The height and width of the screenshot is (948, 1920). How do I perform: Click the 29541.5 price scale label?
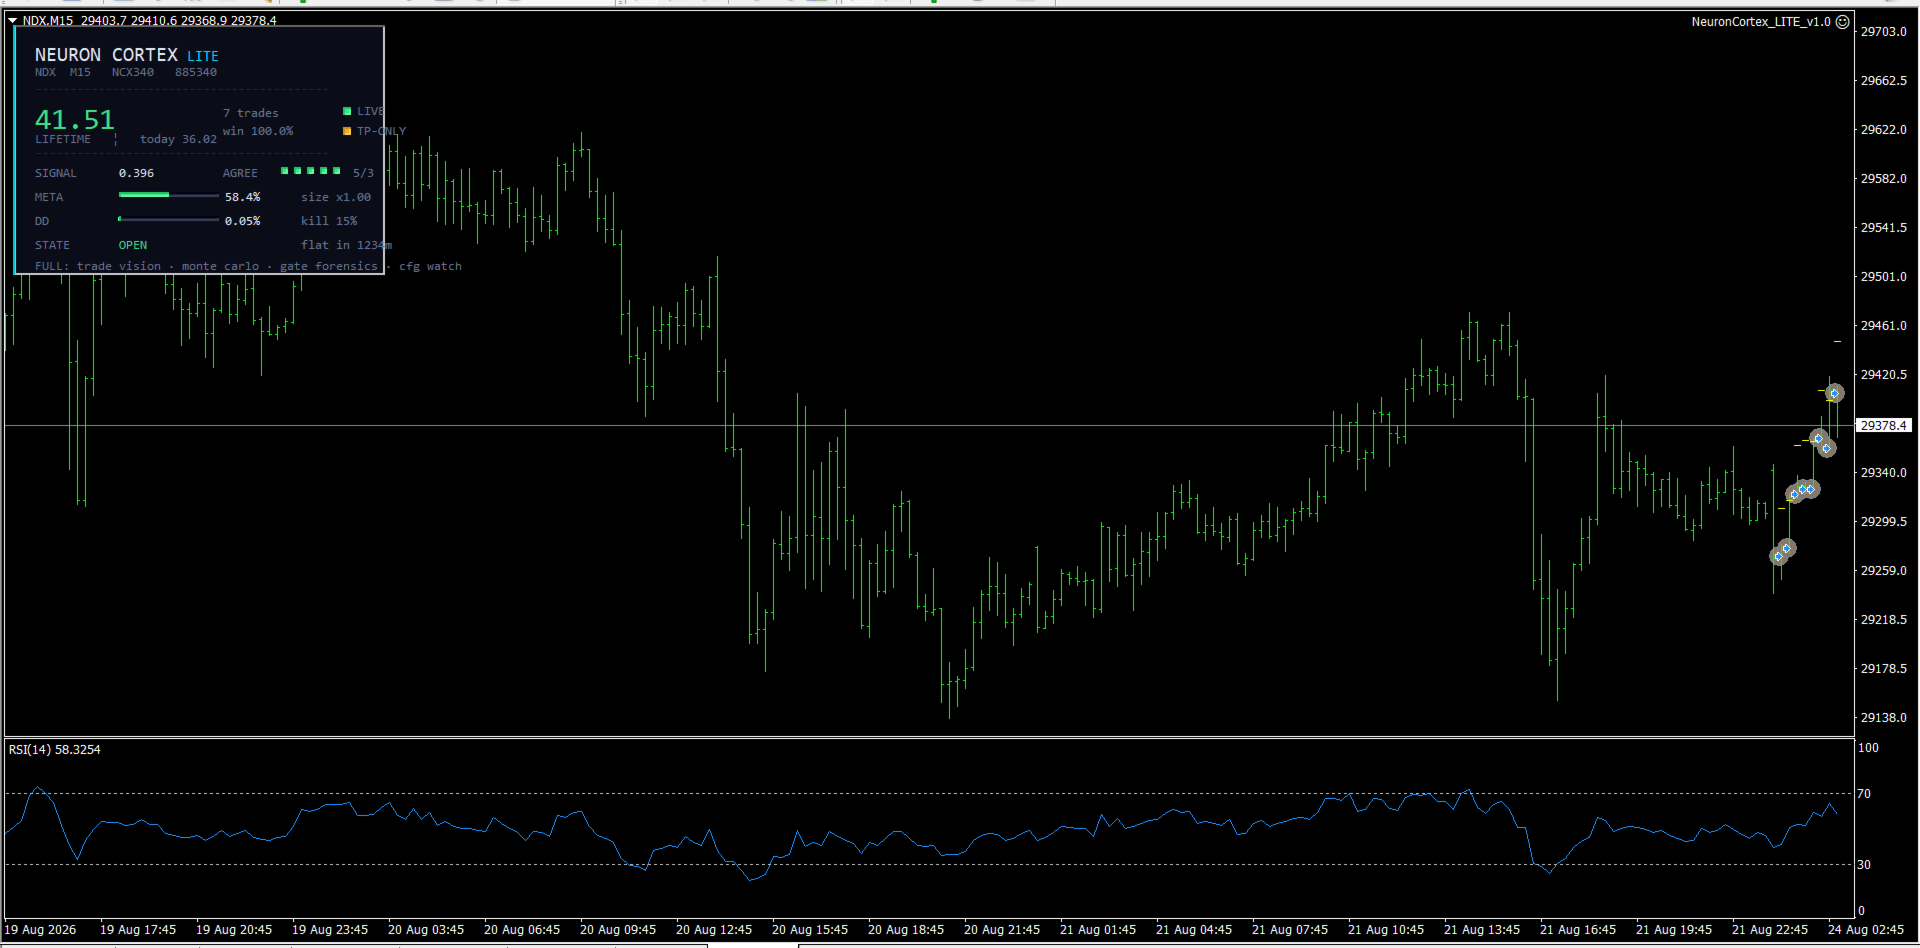tap(1884, 227)
